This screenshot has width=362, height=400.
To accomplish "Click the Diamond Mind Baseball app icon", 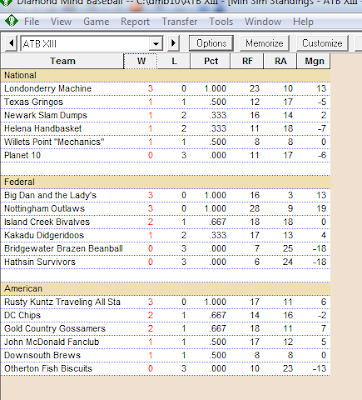I will pos(11,22).
